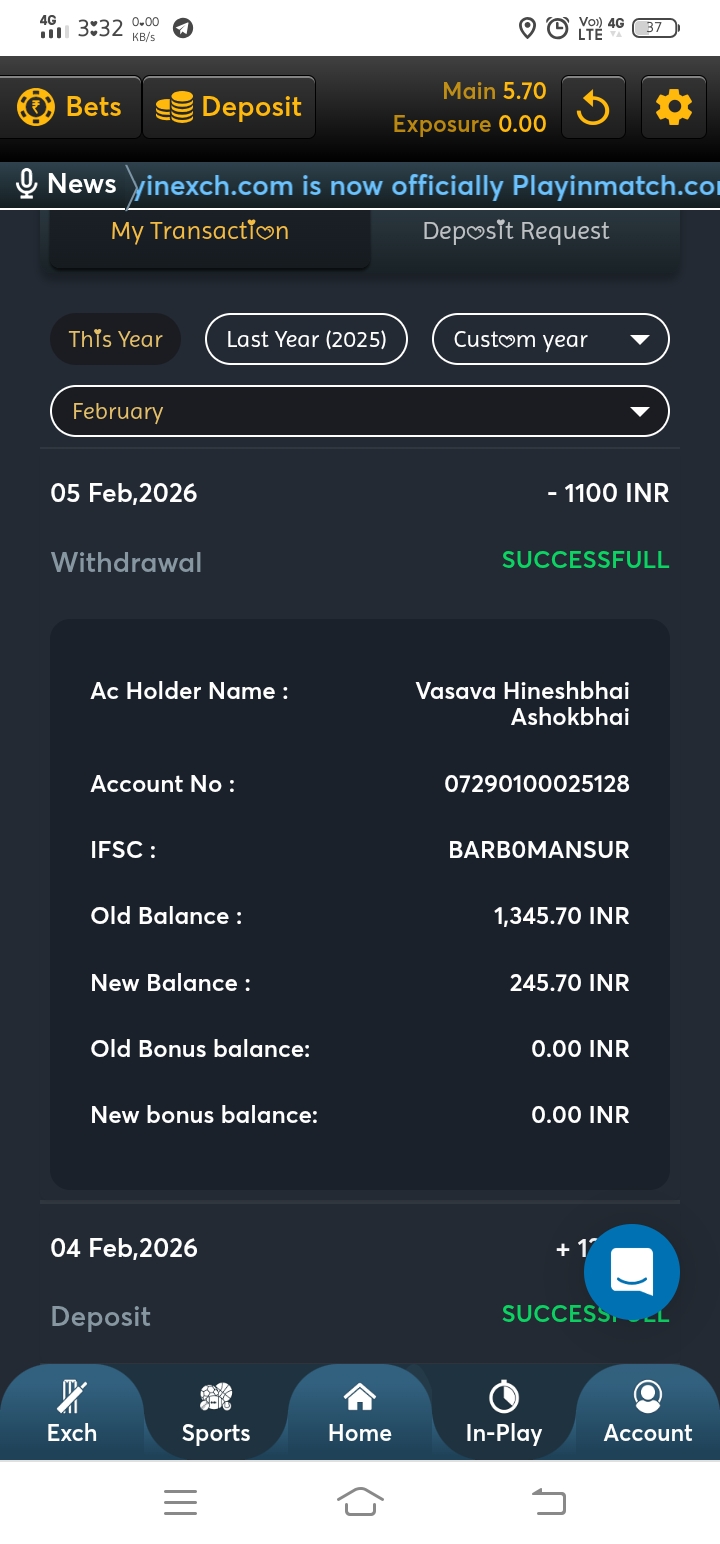Tap the Exch cricket bat icon

[72, 1396]
